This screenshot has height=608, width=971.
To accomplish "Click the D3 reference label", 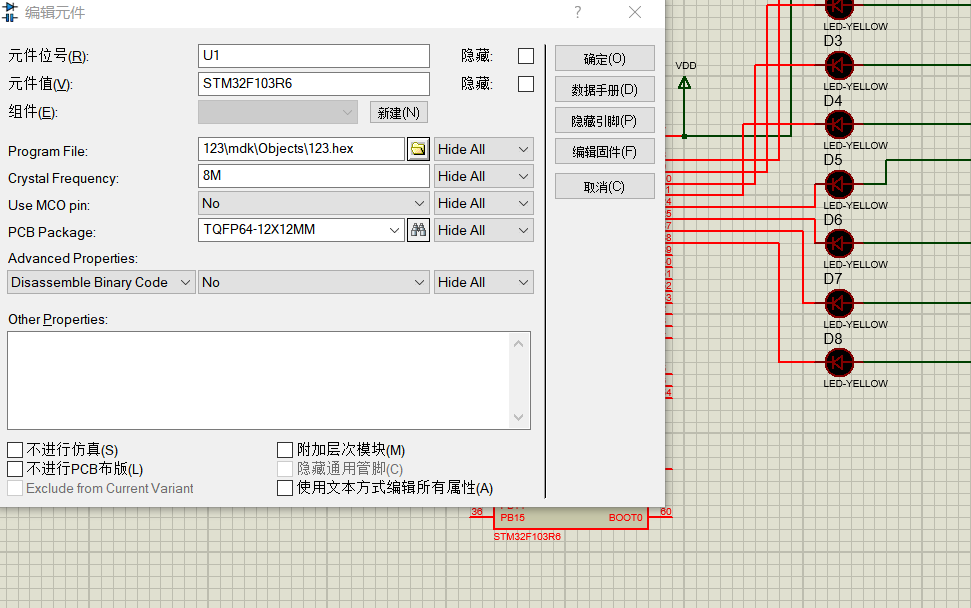I will [x=833, y=41].
